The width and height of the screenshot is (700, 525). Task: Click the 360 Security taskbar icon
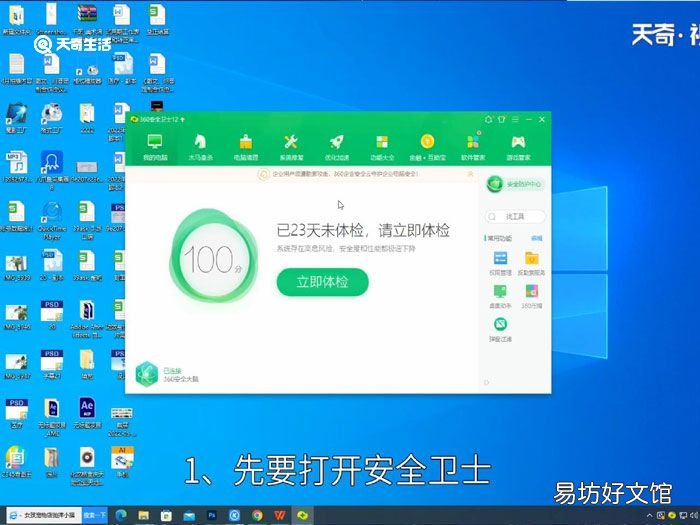[x=303, y=515]
